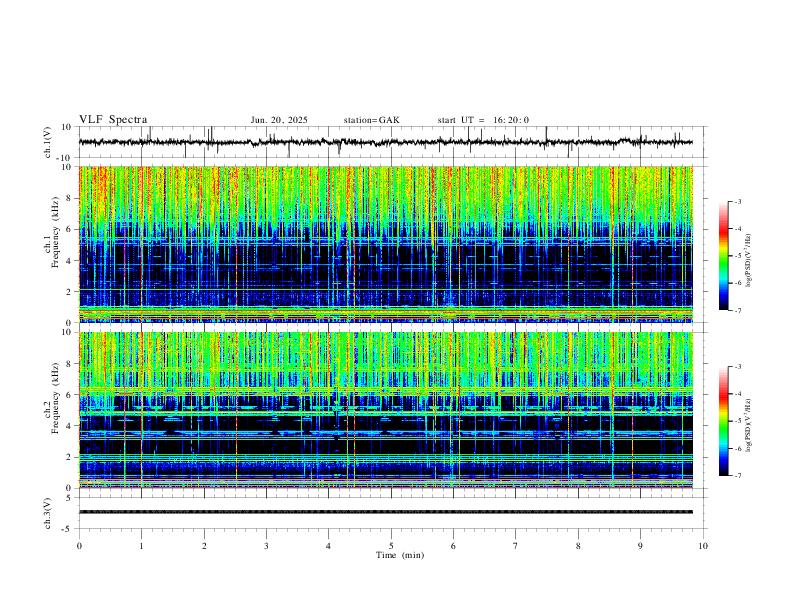
Task: Click the upper ch.1 PSD color bar
Action: coord(724,256)
